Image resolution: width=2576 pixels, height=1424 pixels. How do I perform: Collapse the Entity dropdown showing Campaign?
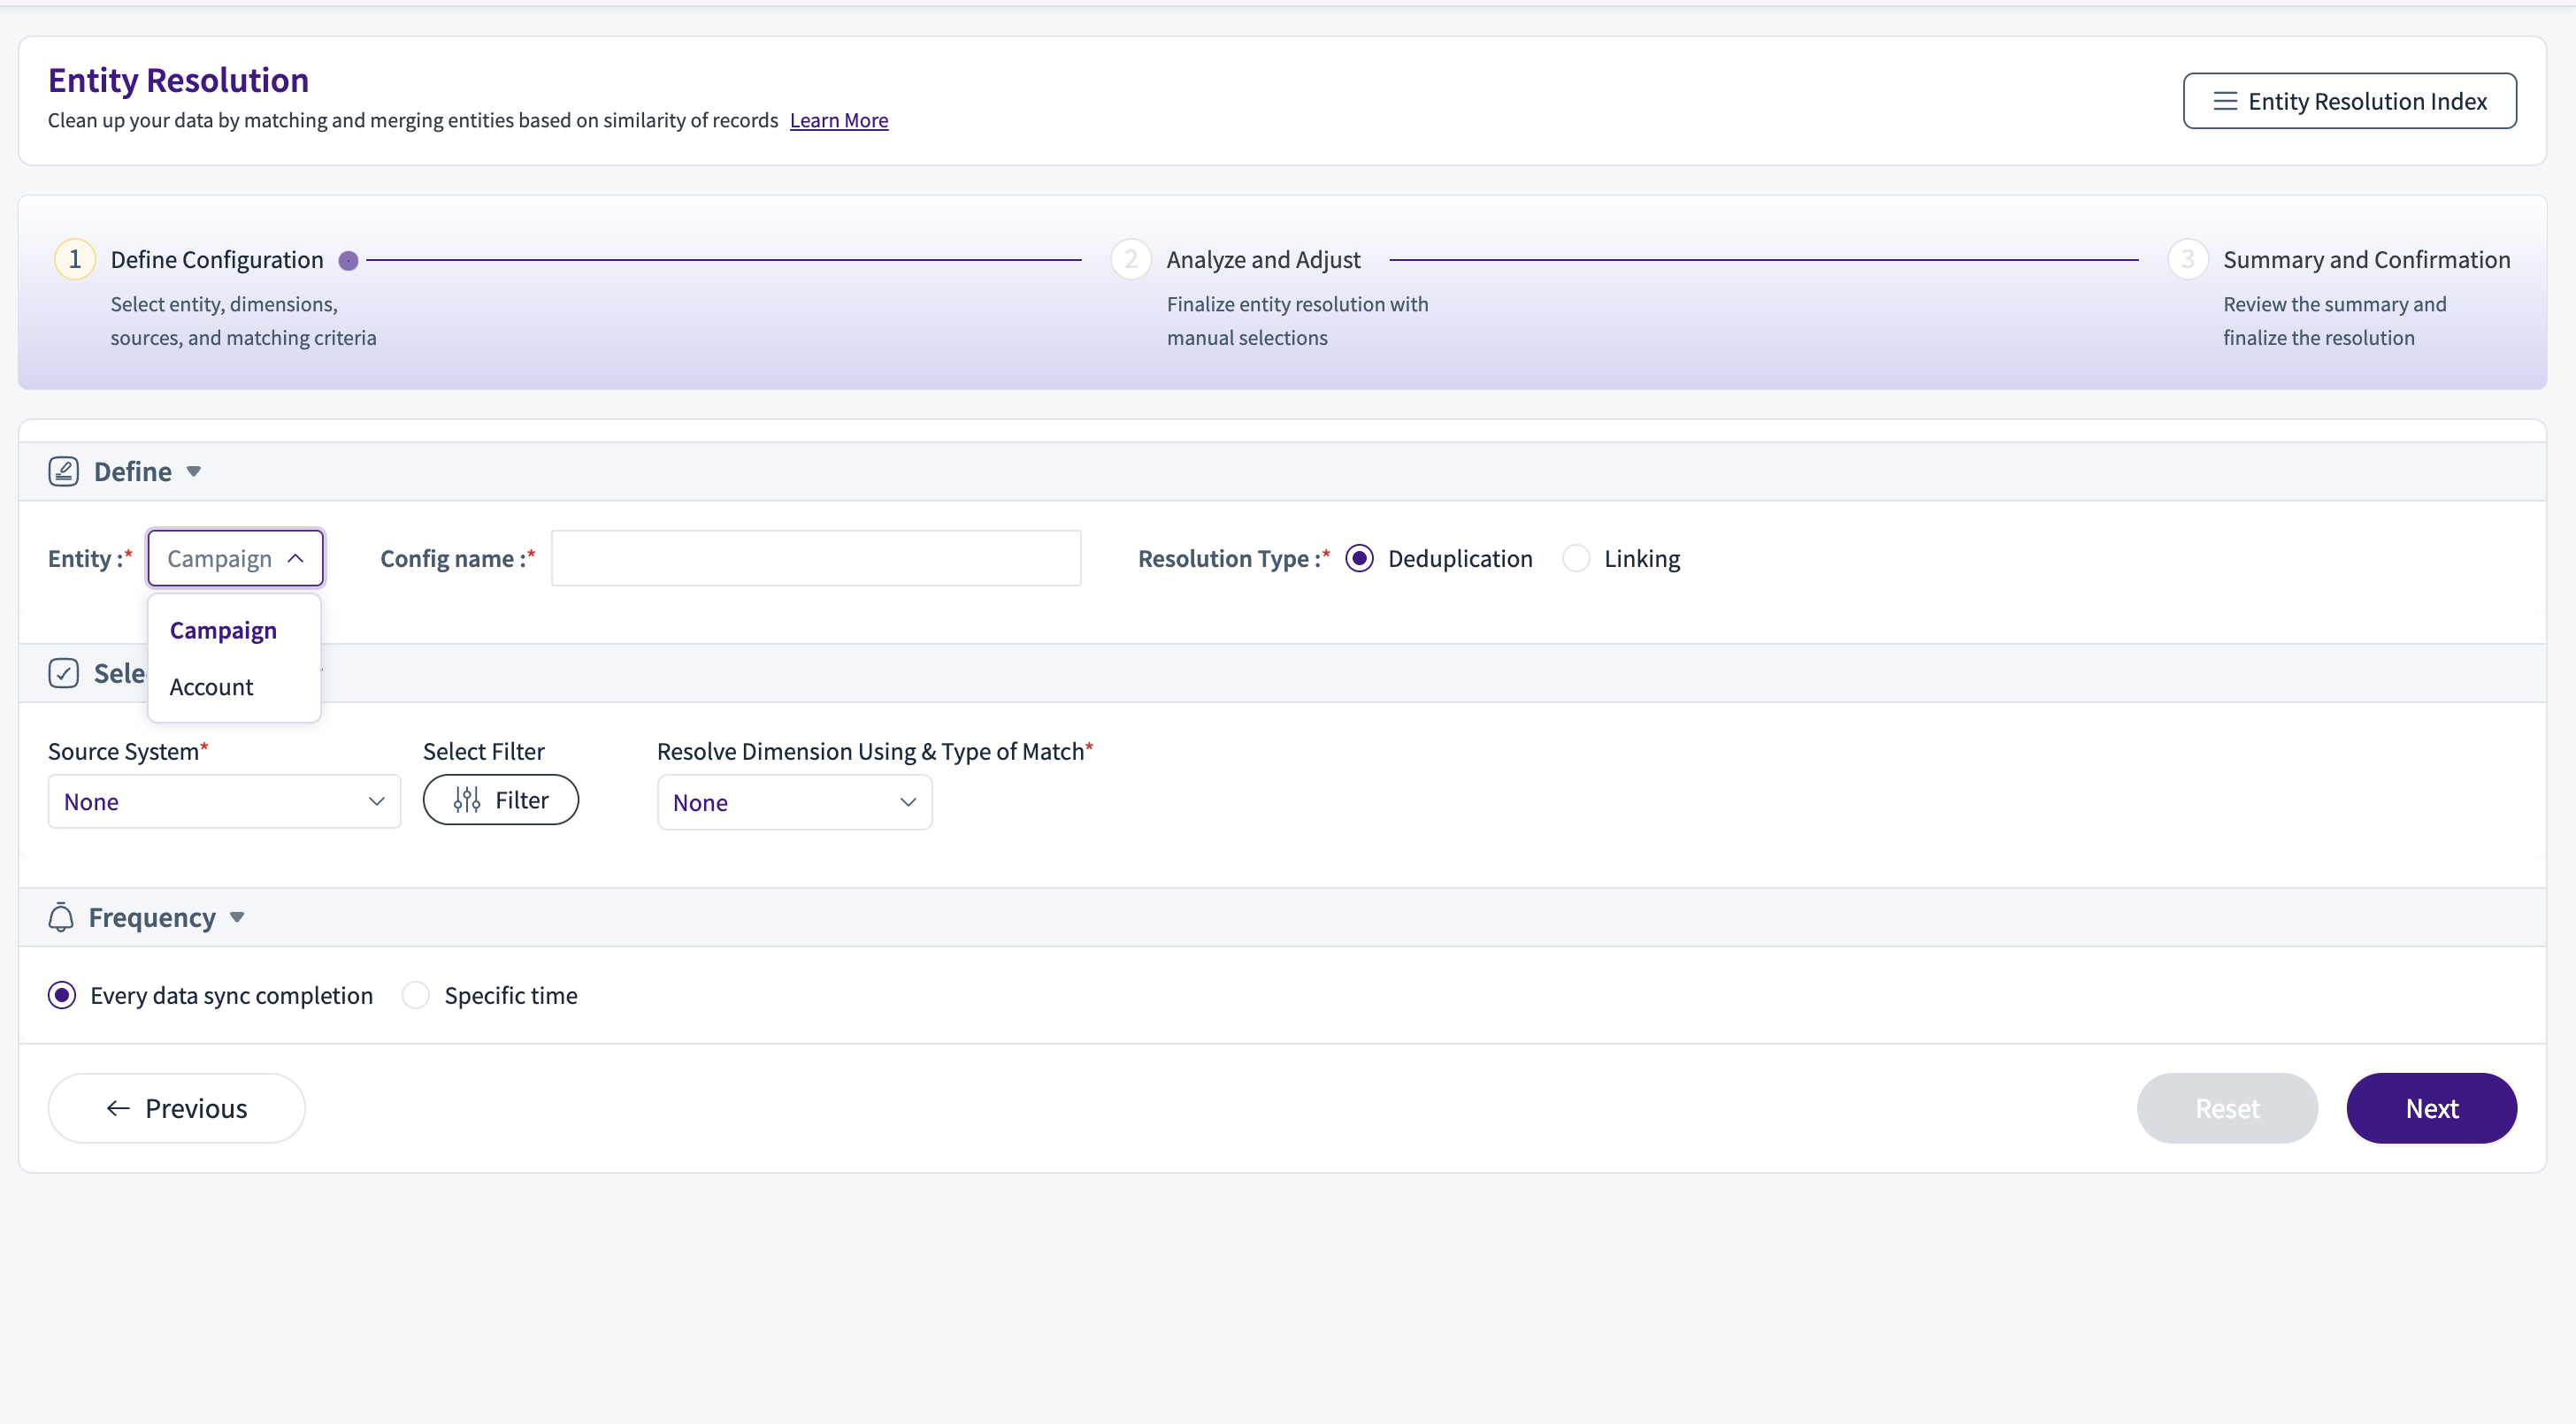(236, 558)
